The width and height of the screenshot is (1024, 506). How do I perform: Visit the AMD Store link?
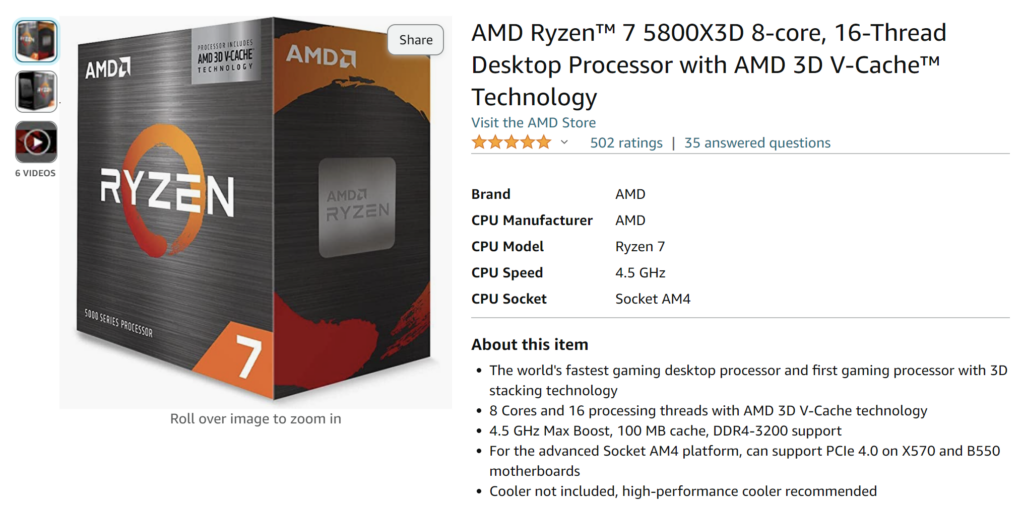(x=533, y=122)
